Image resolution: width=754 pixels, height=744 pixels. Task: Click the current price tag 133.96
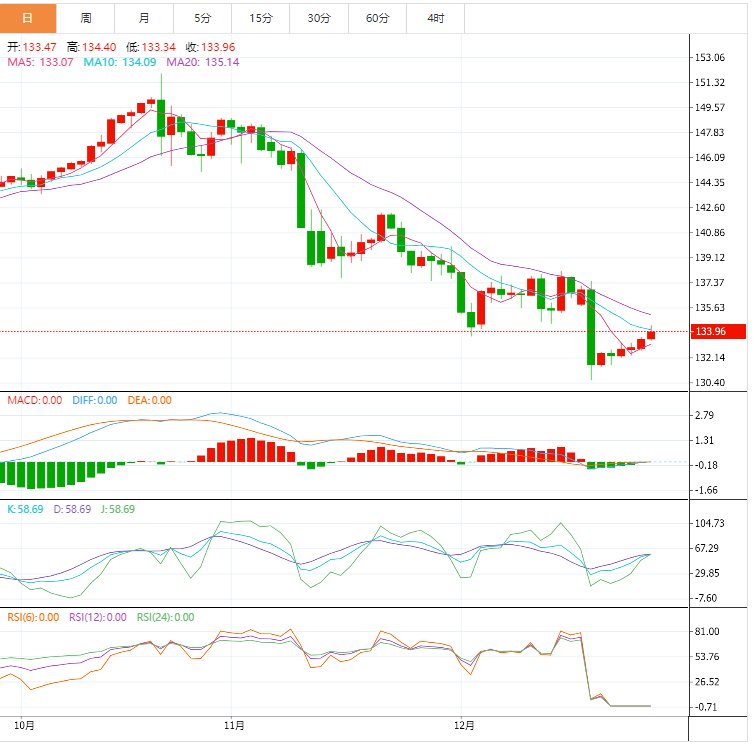point(710,332)
